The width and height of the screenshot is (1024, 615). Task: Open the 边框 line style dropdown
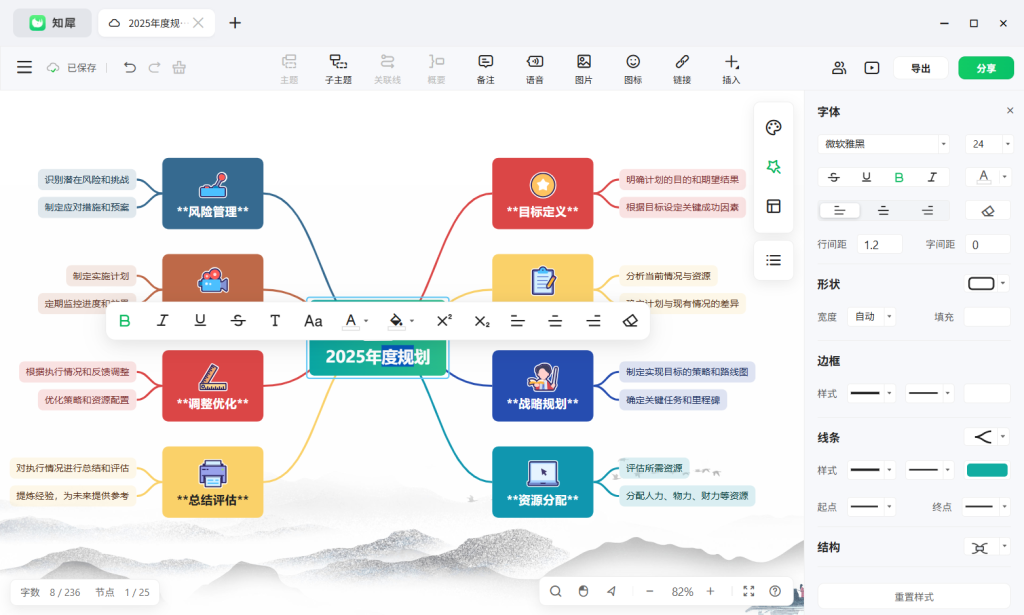pos(871,393)
